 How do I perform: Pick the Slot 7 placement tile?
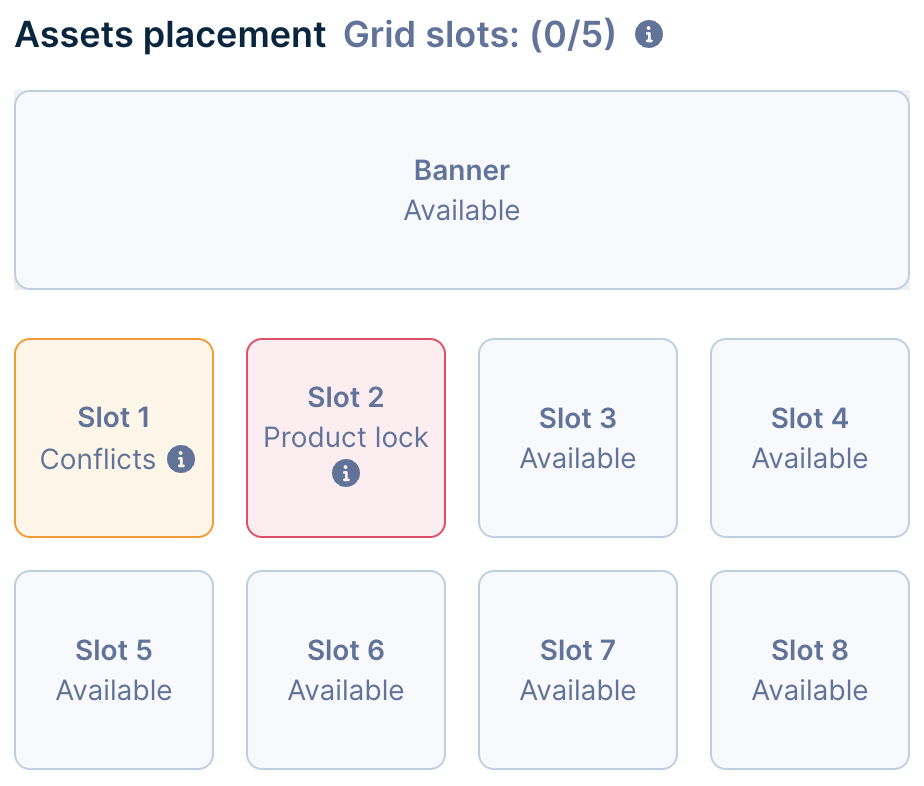pos(578,670)
